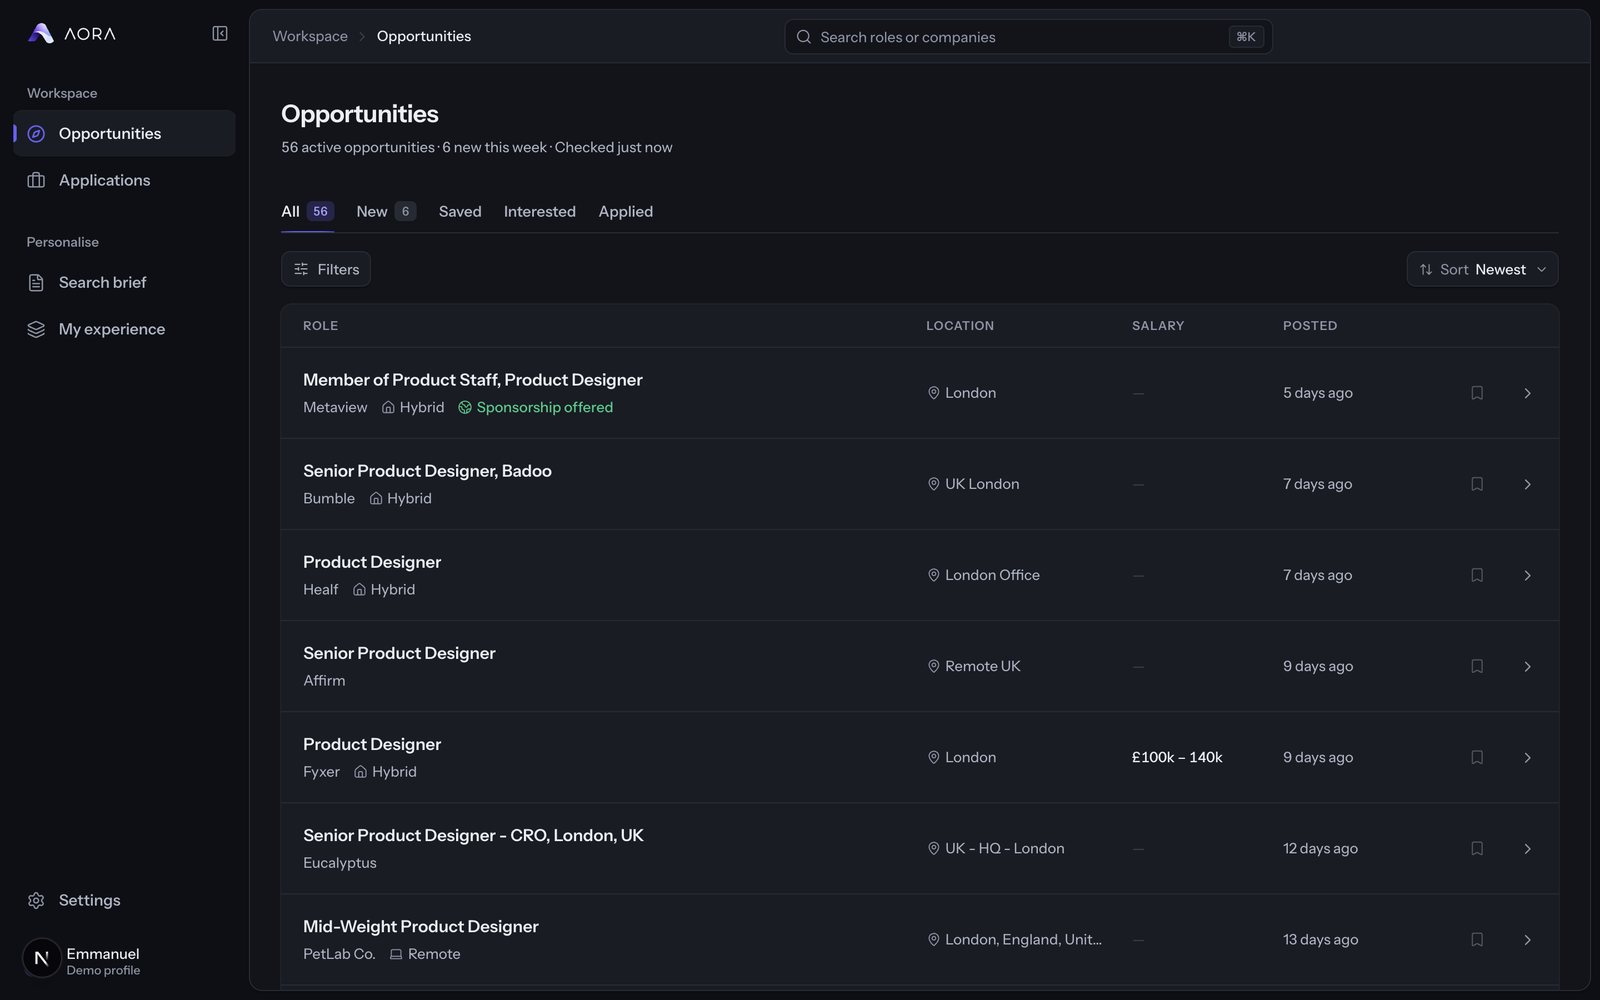Screen dimensions: 1600x1000
Task: Click the £100k – 140k salary cell
Action: [x=1177, y=757]
